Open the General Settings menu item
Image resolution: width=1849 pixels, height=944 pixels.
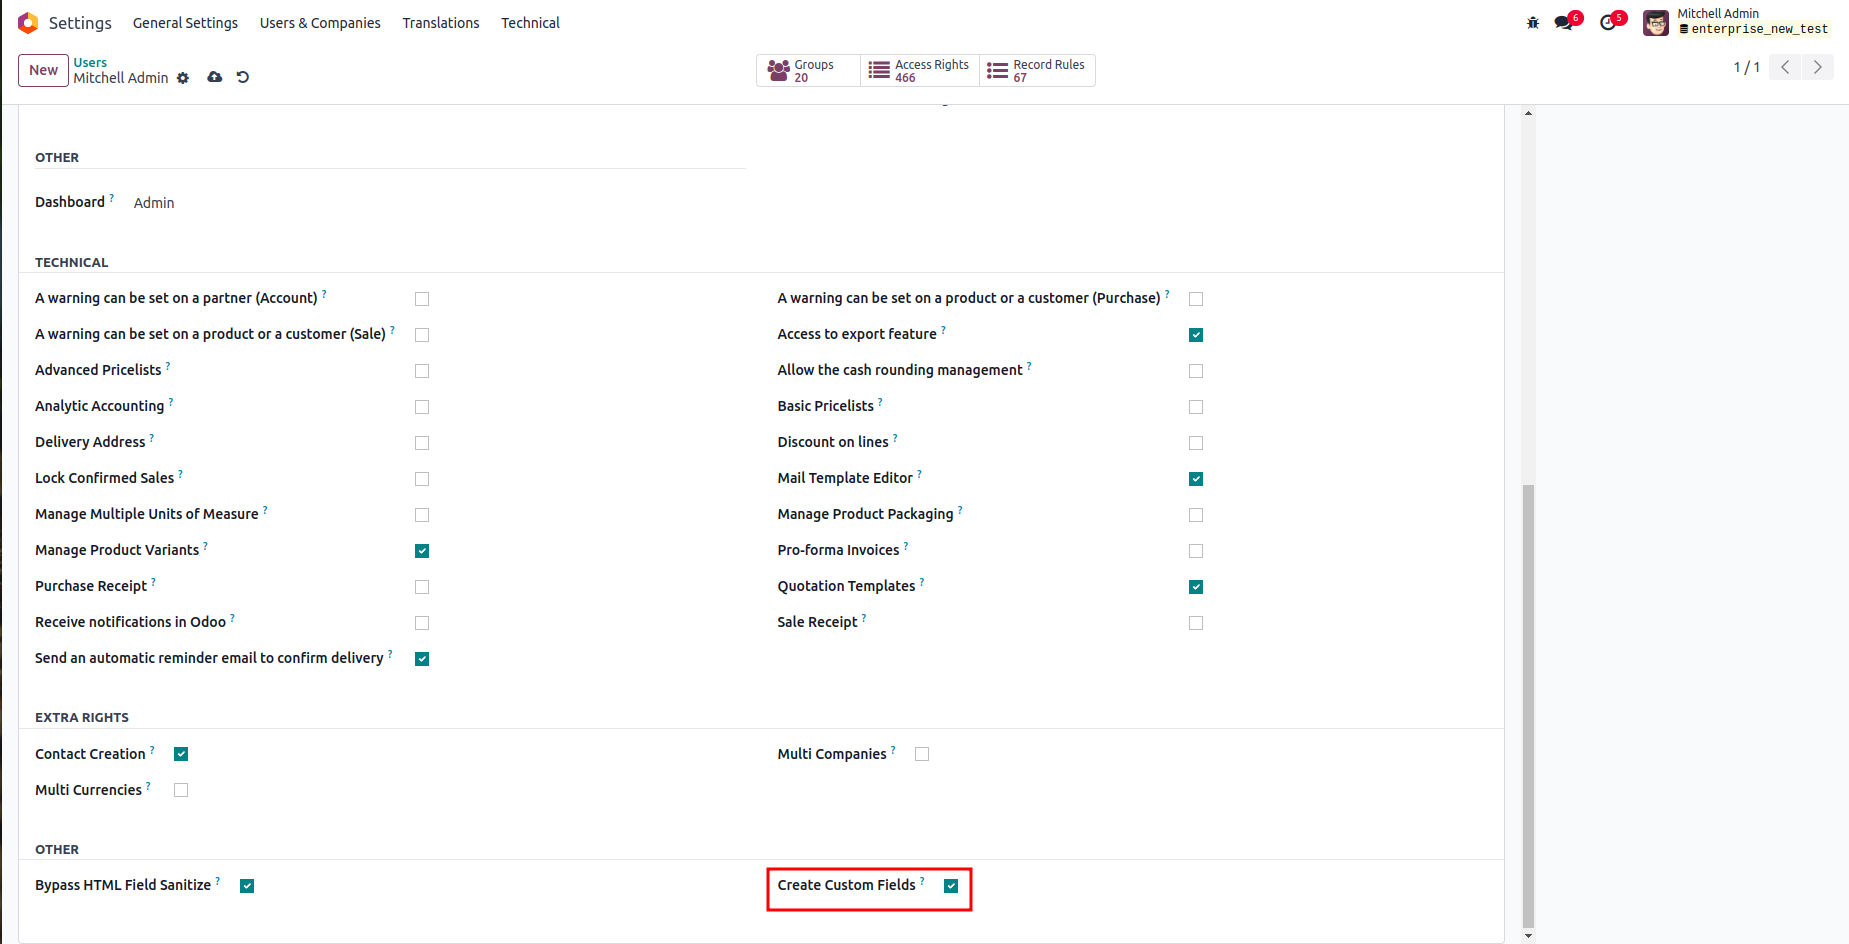point(185,23)
